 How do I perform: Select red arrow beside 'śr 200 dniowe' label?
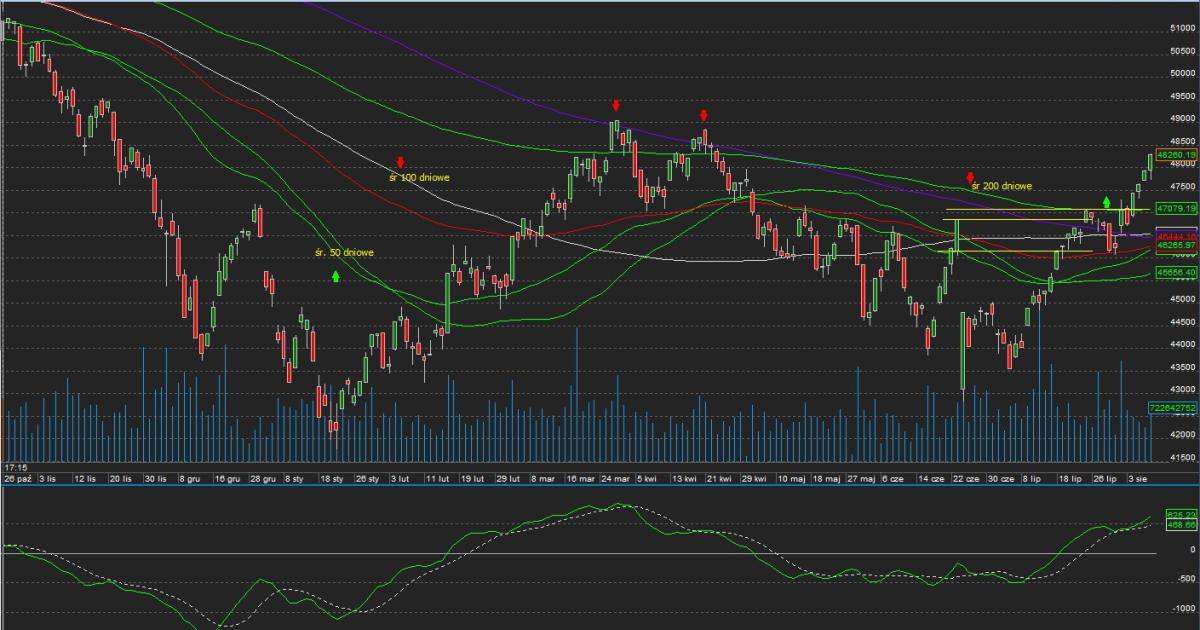pyautogui.click(x=969, y=177)
